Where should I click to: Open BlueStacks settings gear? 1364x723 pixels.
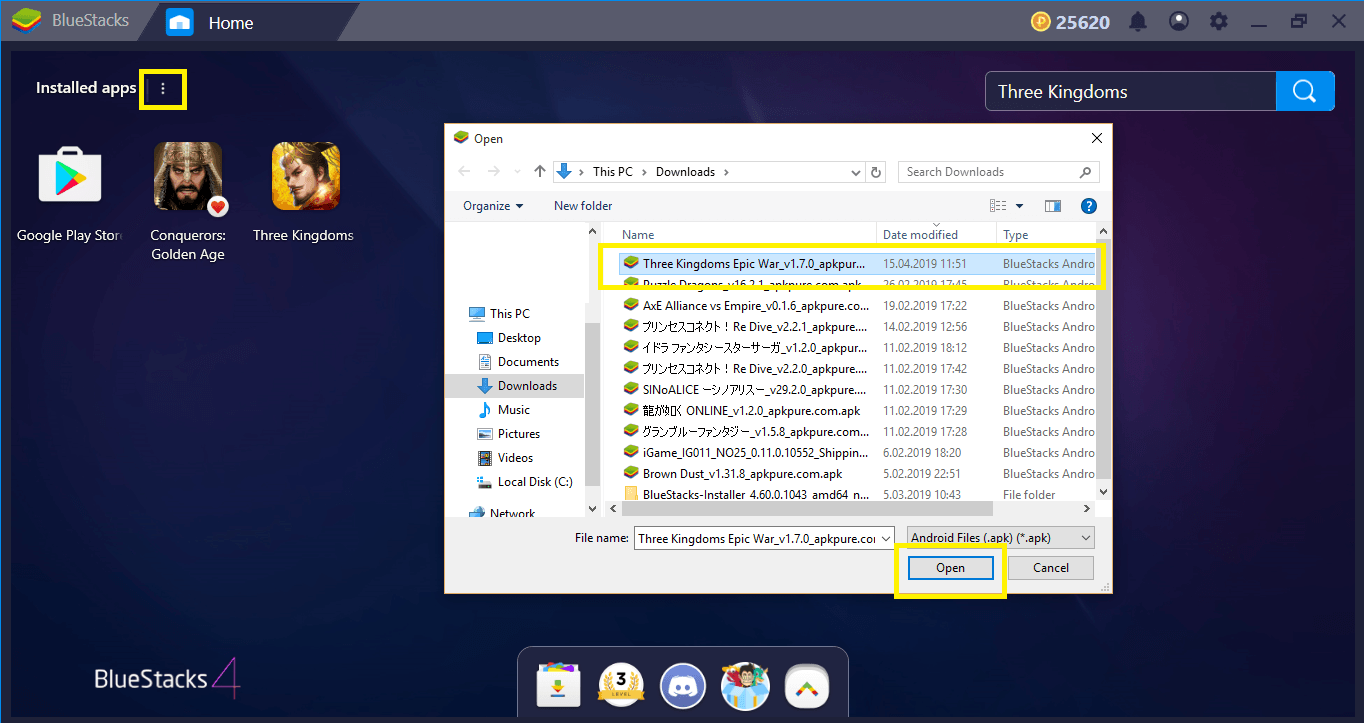pos(1218,21)
